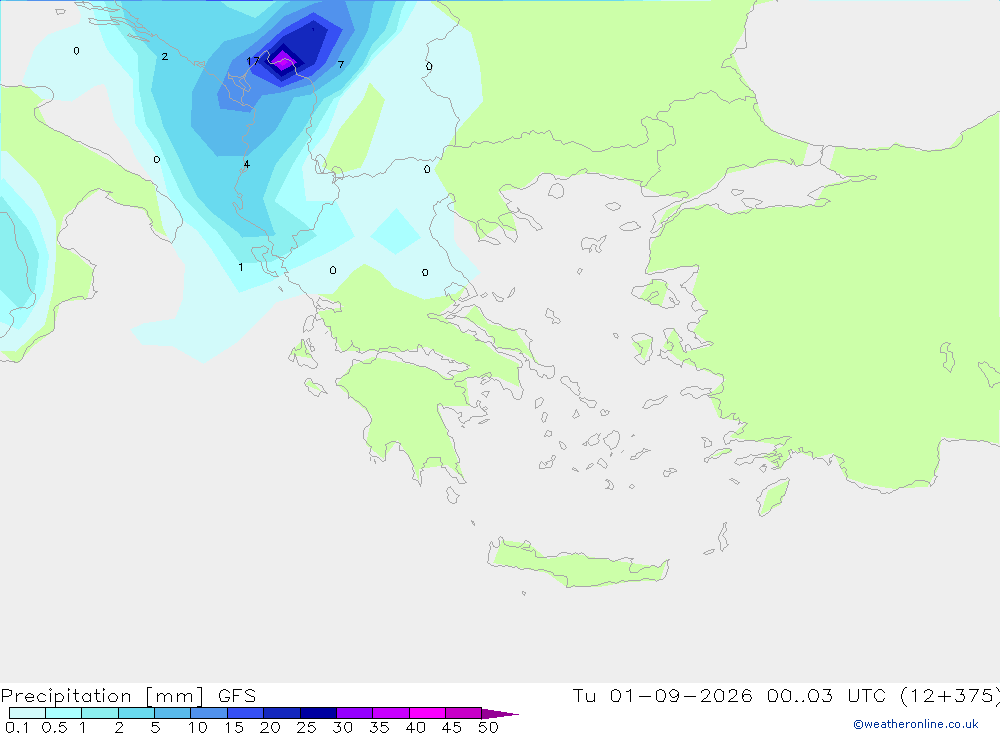Click the '30' legend scale label
This screenshot has height=733, width=1000.
(342, 727)
